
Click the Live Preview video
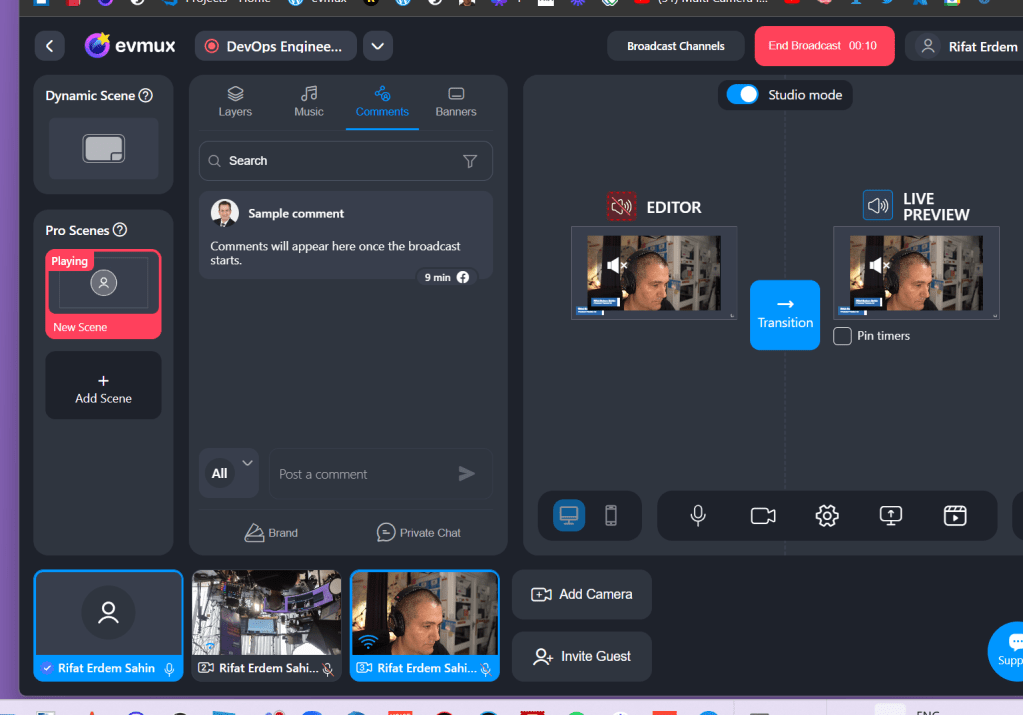[916, 273]
